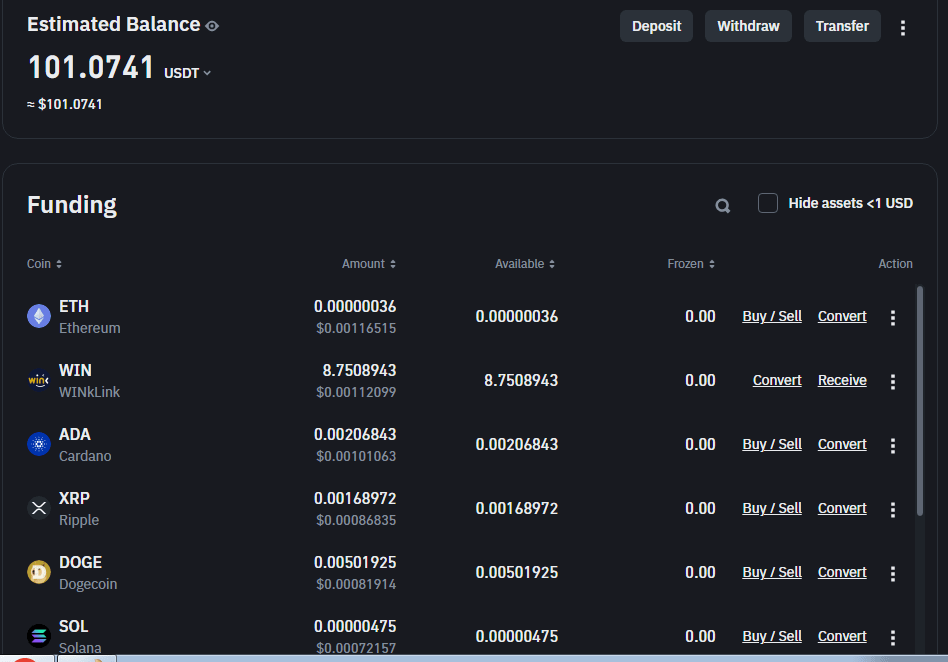Select the Funding section heading

pyautogui.click(x=72, y=205)
